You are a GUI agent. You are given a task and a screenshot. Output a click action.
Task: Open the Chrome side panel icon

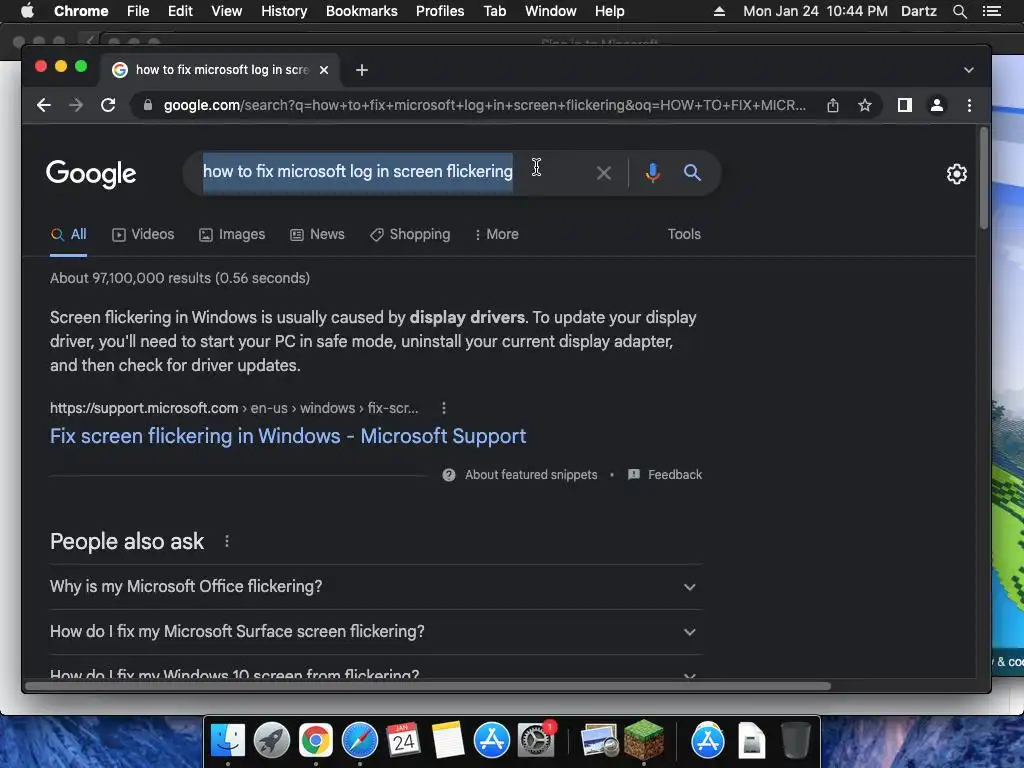pyautogui.click(x=904, y=105)
